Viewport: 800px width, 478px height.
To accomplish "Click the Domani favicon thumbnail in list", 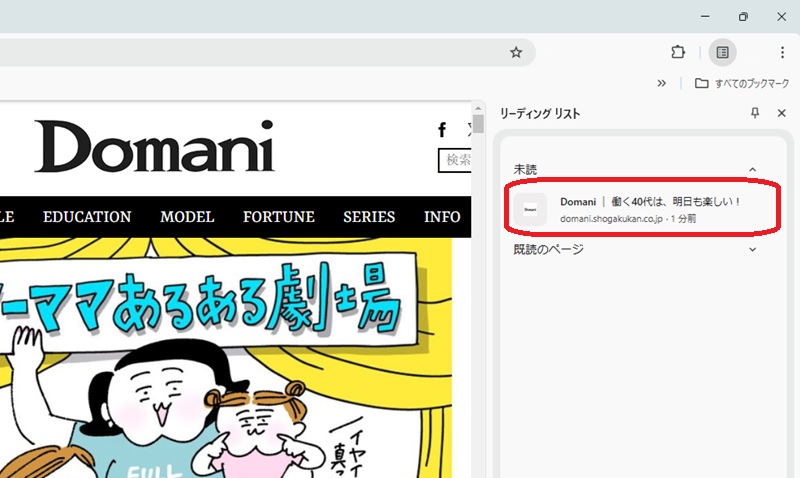I will point(530,209).
